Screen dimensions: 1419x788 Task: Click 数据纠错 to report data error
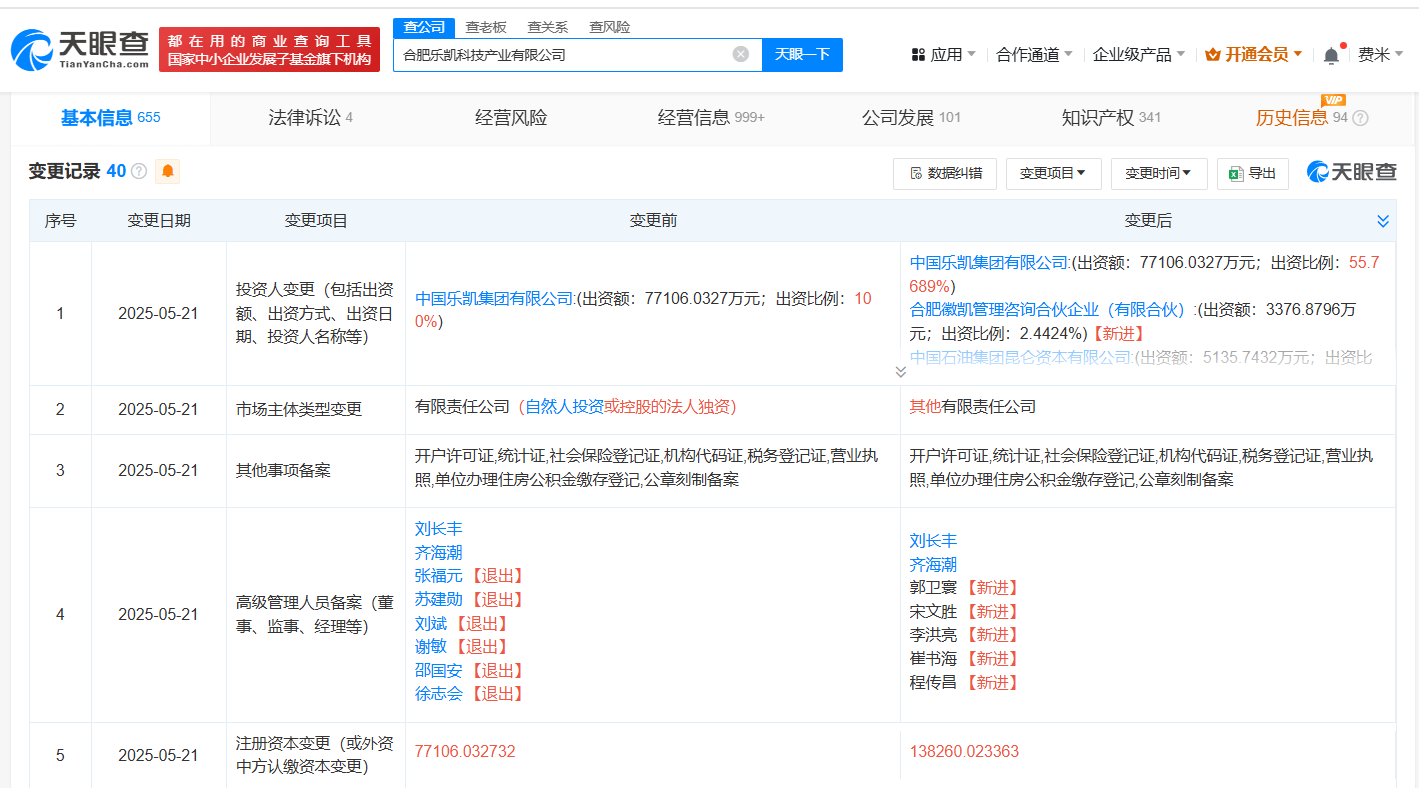pos(944,173)
